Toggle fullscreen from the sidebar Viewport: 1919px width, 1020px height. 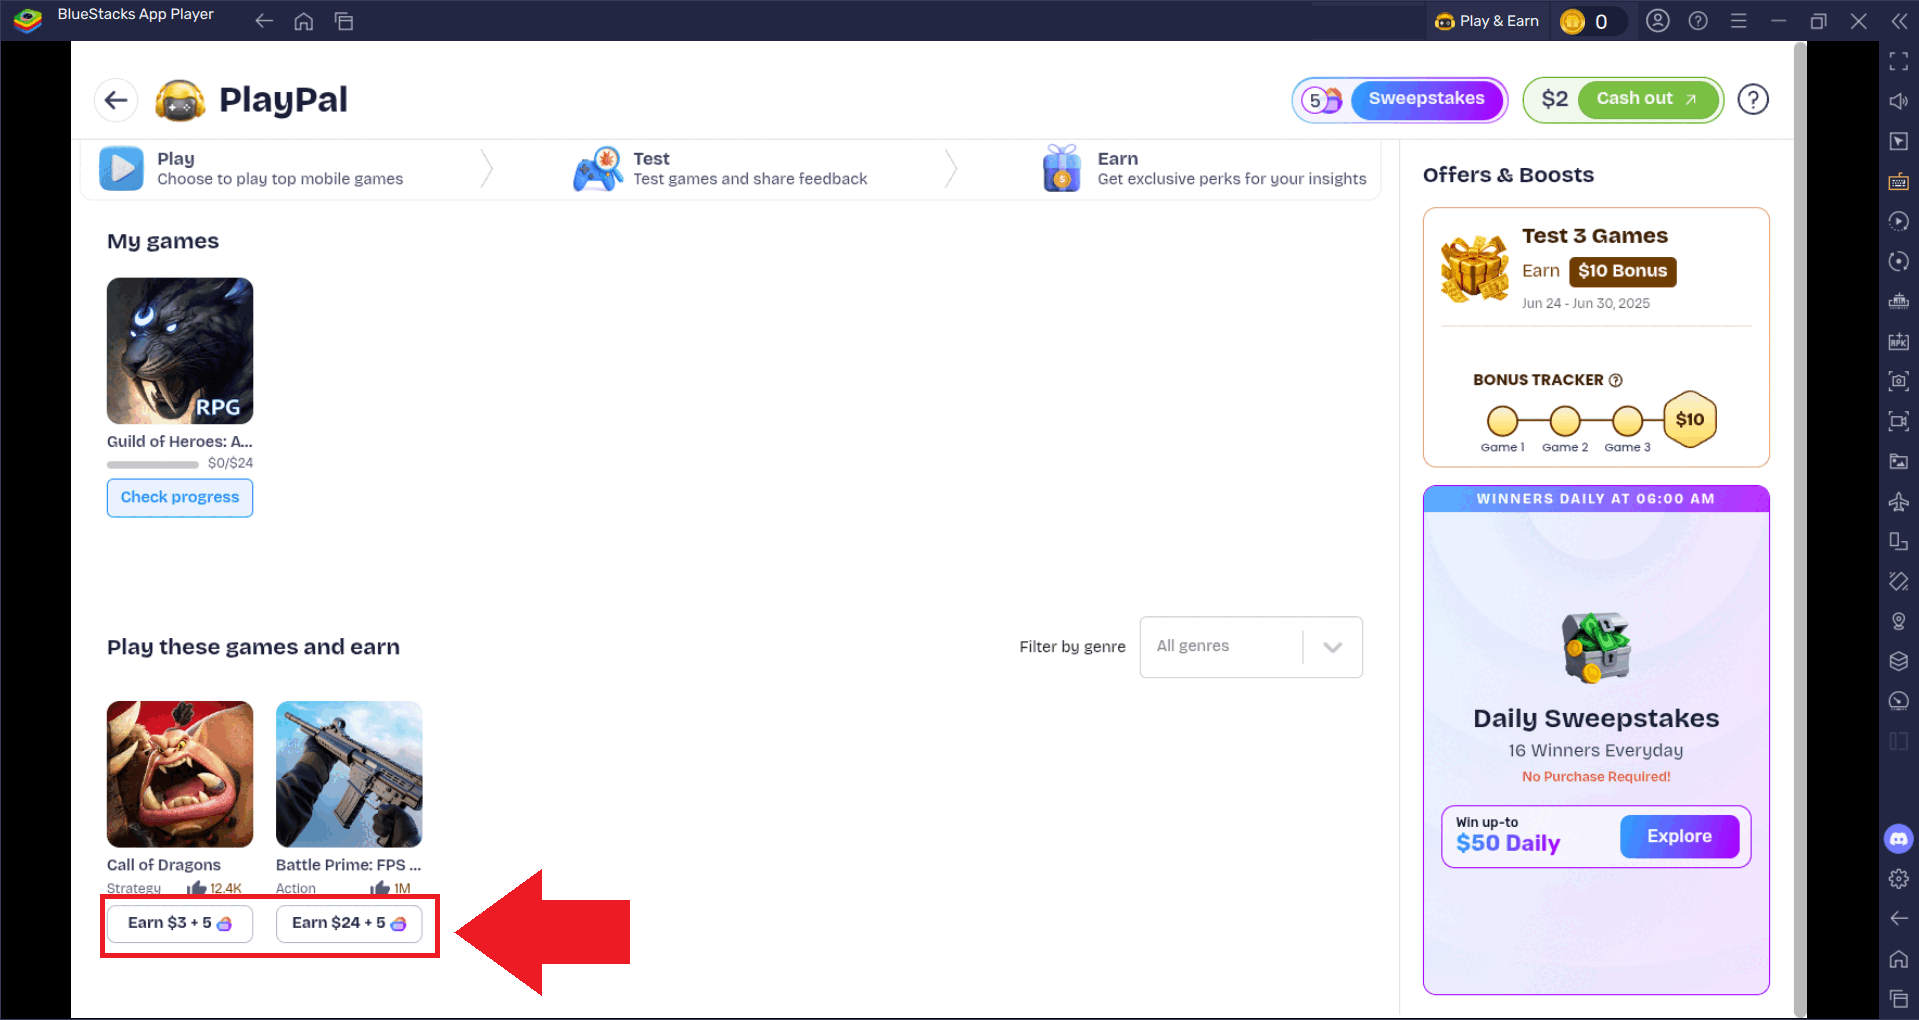1898,61
